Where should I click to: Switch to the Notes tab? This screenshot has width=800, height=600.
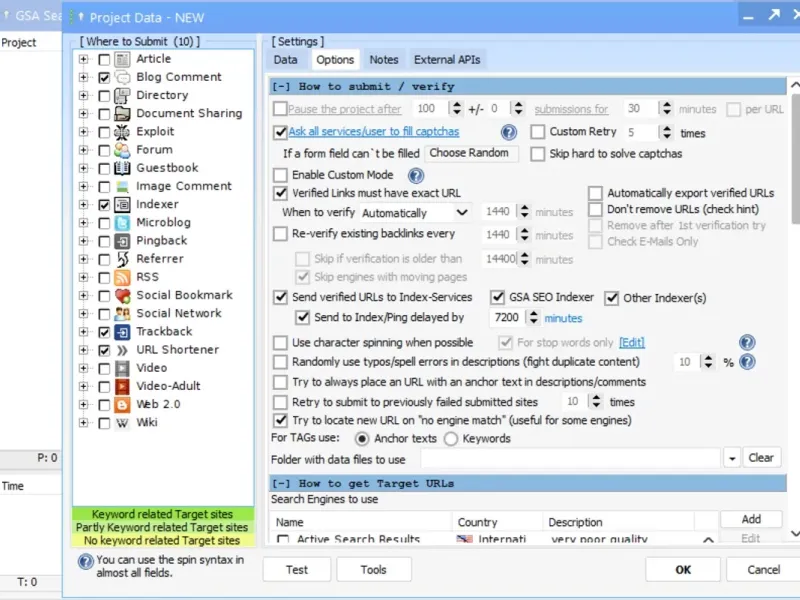pos(384,60)
